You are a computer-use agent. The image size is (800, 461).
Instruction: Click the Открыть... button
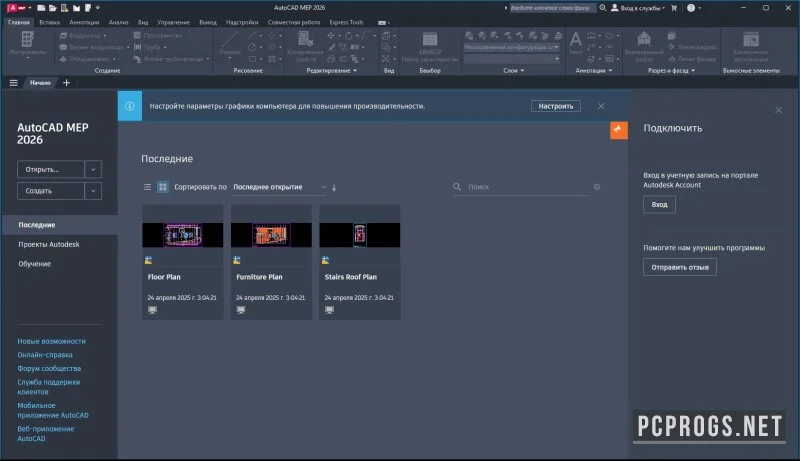51,169
